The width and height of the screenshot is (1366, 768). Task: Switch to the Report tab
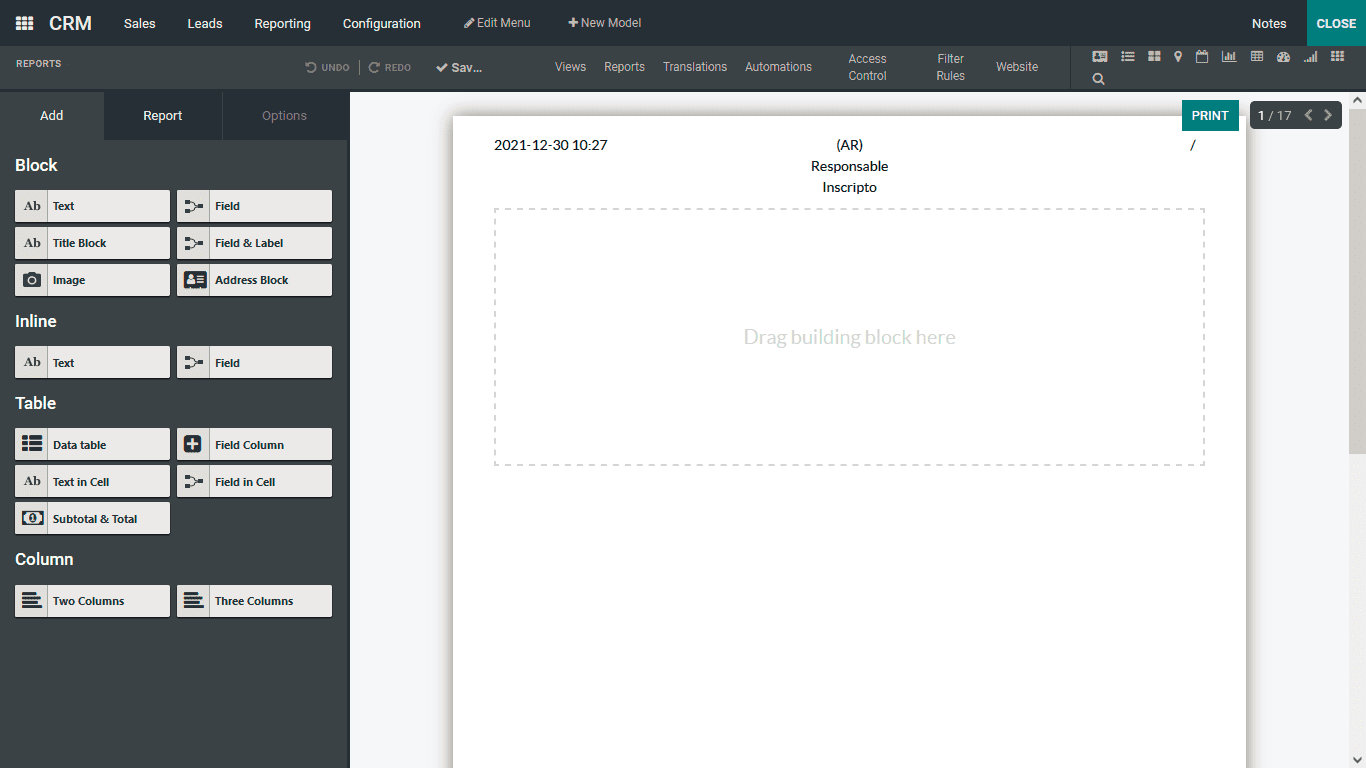pos(162,115)
